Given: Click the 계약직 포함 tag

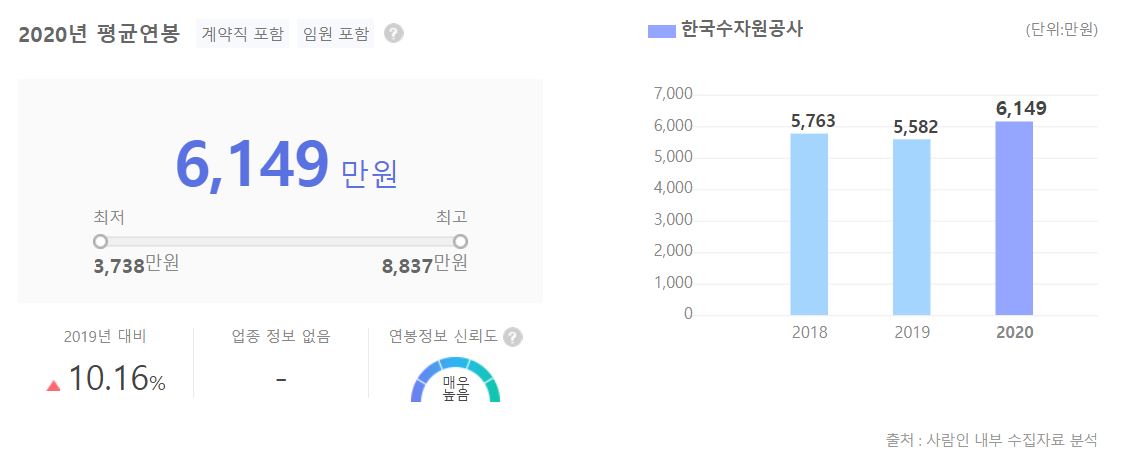Looking at the screenshot, I should [x=243, y=34].
